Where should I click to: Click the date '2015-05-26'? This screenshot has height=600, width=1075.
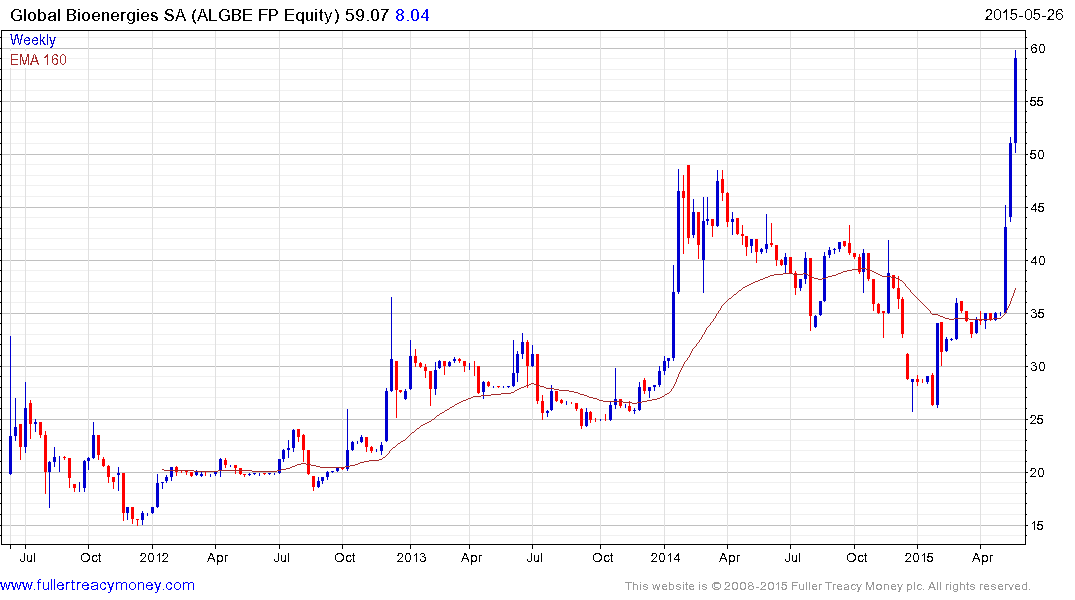[x=1024, y=15]
